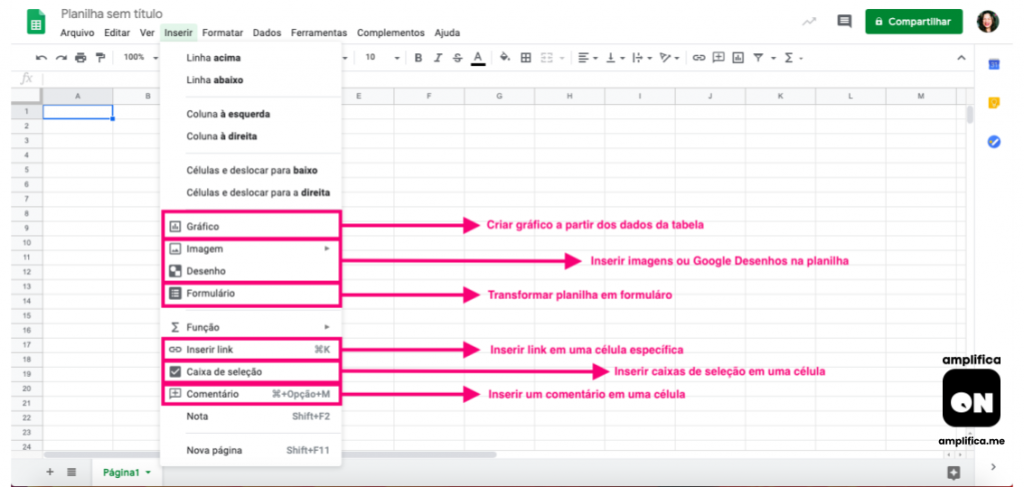Open the Página1 sheet tab arrow
The height and width of the screenshot is (487, 1024).
tap(149, 472)
